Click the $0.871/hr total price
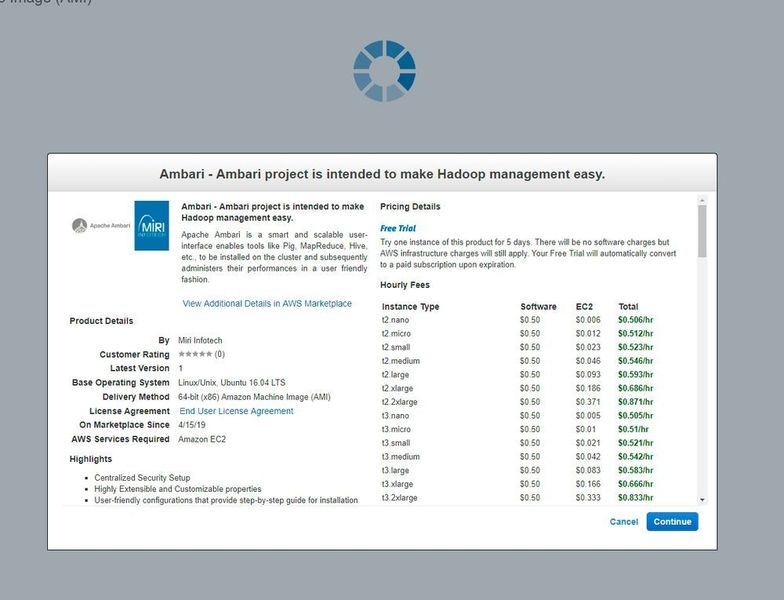The height and width of the screenshot is (600, 784). (636, 402)
